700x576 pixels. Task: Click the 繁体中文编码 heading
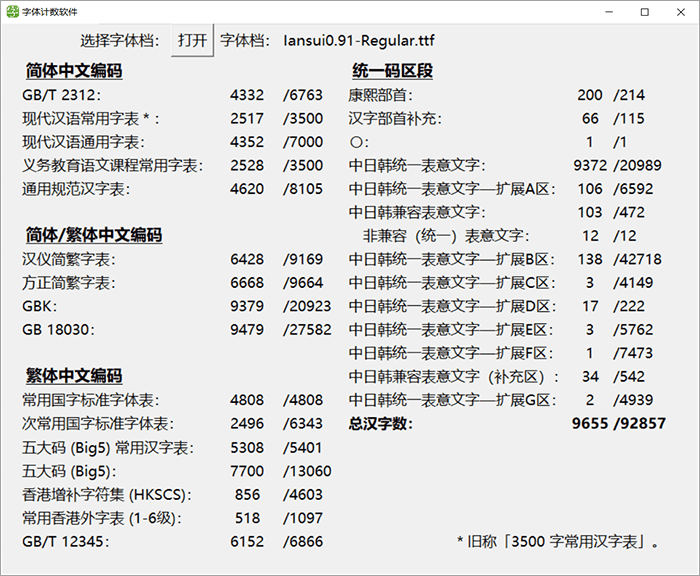point(74,376)
